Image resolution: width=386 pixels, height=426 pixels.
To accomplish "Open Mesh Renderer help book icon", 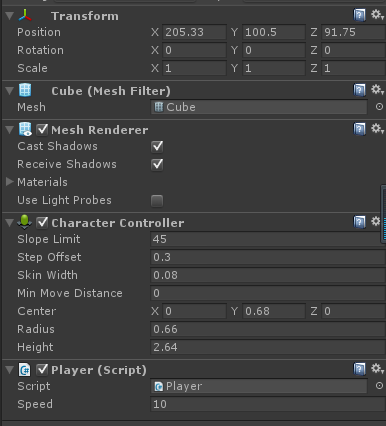I will 359,129.
